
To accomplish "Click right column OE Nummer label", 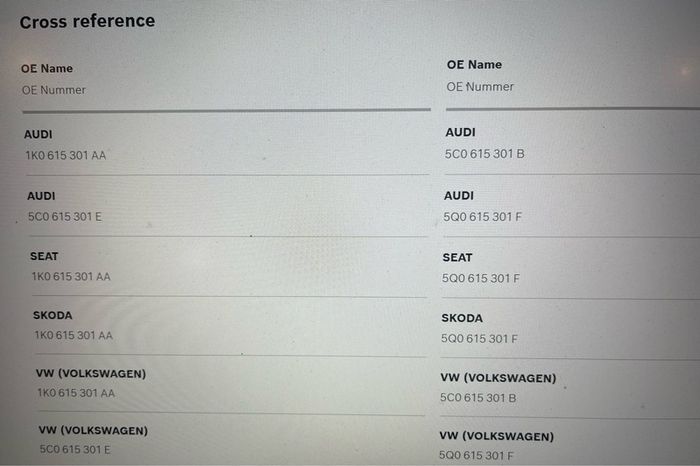I will [480, 87].
